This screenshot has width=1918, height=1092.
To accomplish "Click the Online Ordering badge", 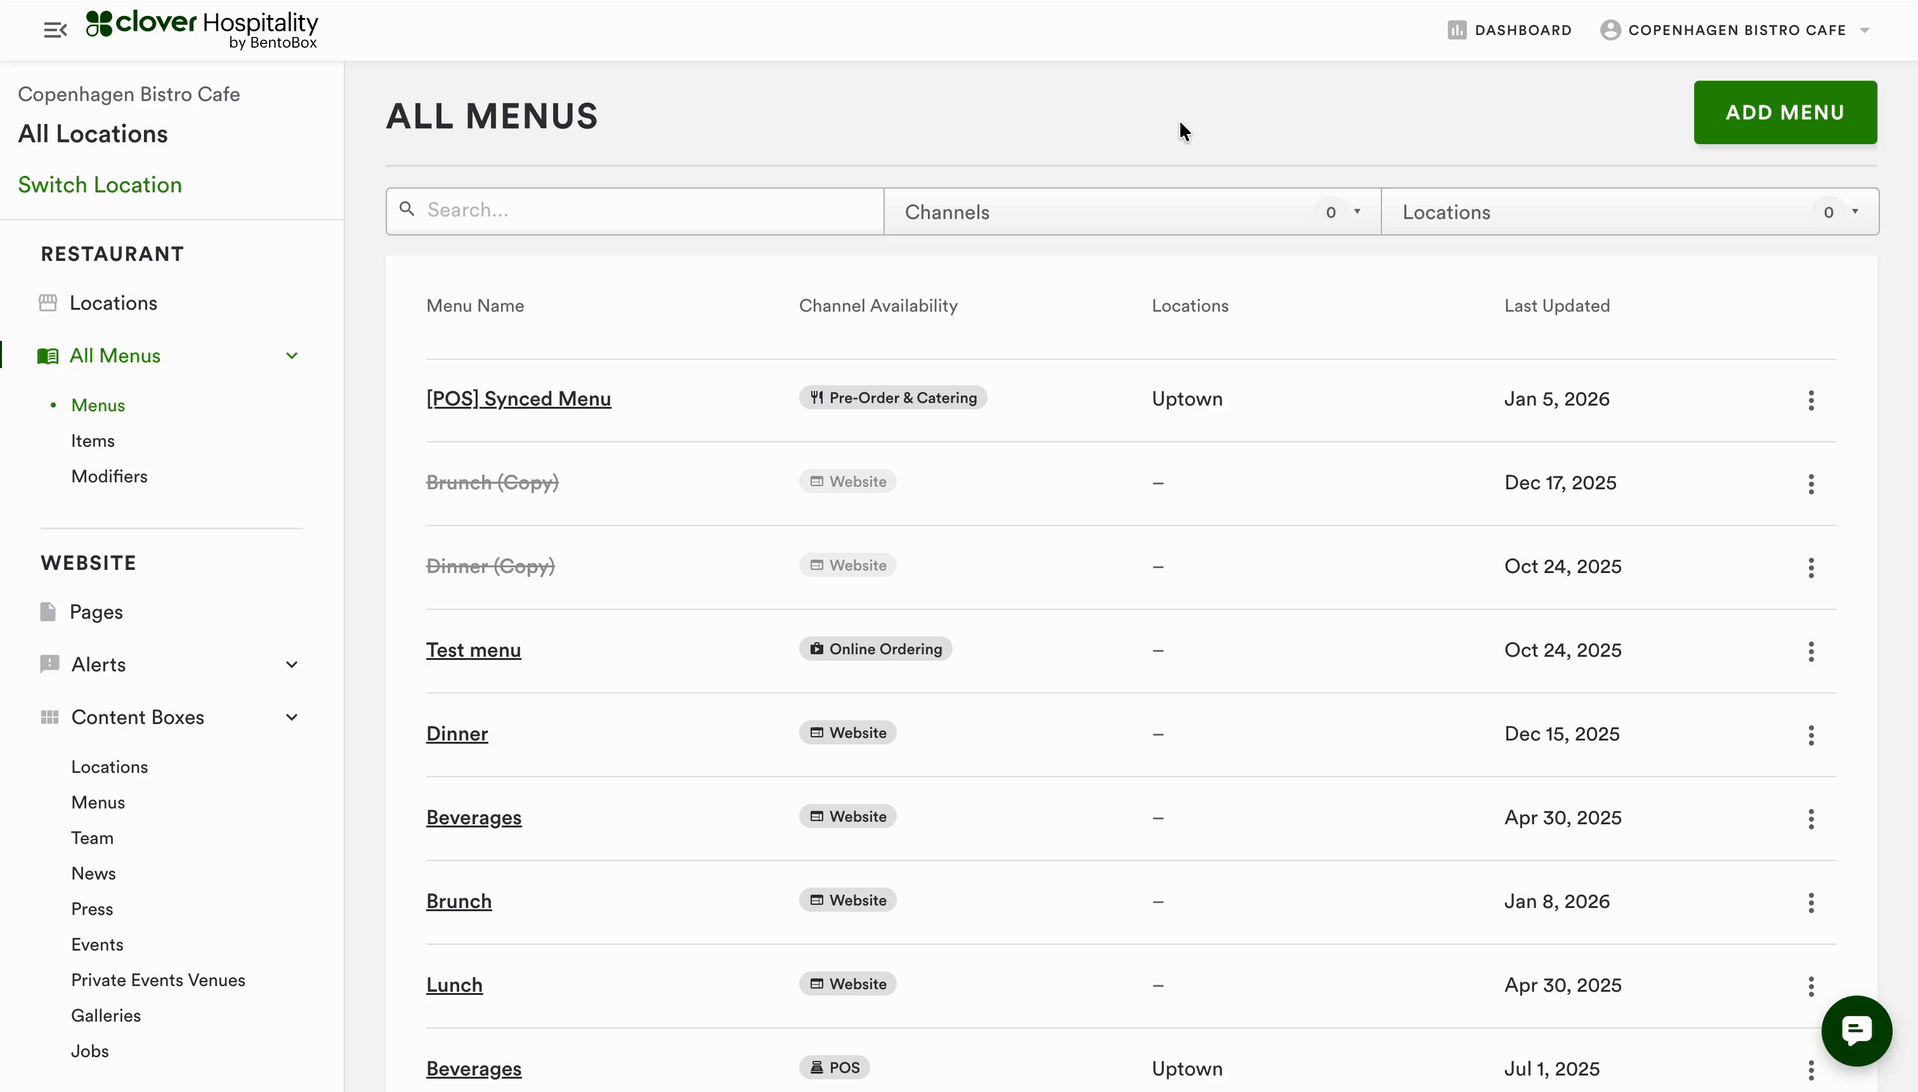I will [x=875, y=649].
